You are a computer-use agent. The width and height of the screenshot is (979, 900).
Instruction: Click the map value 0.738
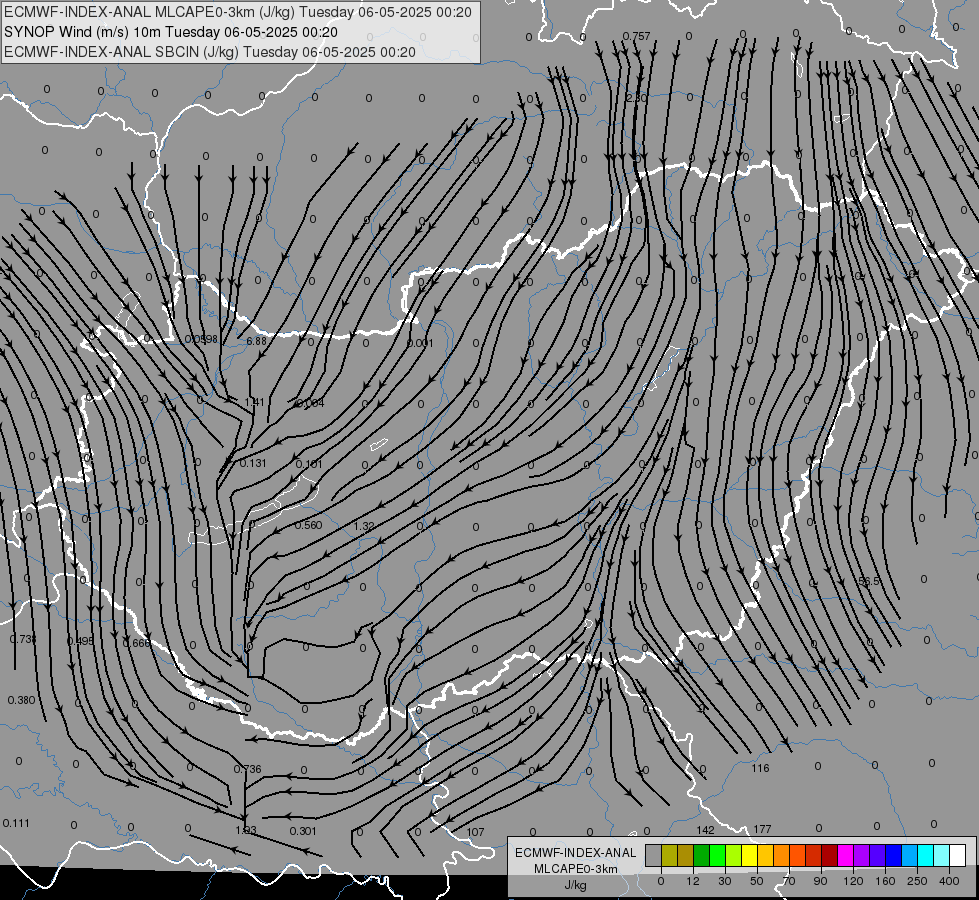[x=23, y=639]
